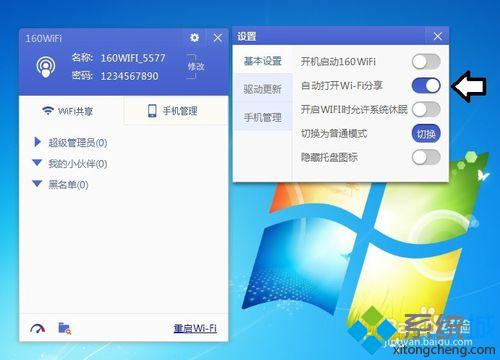Screen dimensions: 500x360
Task: Click the WiFi name 160WIFI_5577
Action: (133, 58)
